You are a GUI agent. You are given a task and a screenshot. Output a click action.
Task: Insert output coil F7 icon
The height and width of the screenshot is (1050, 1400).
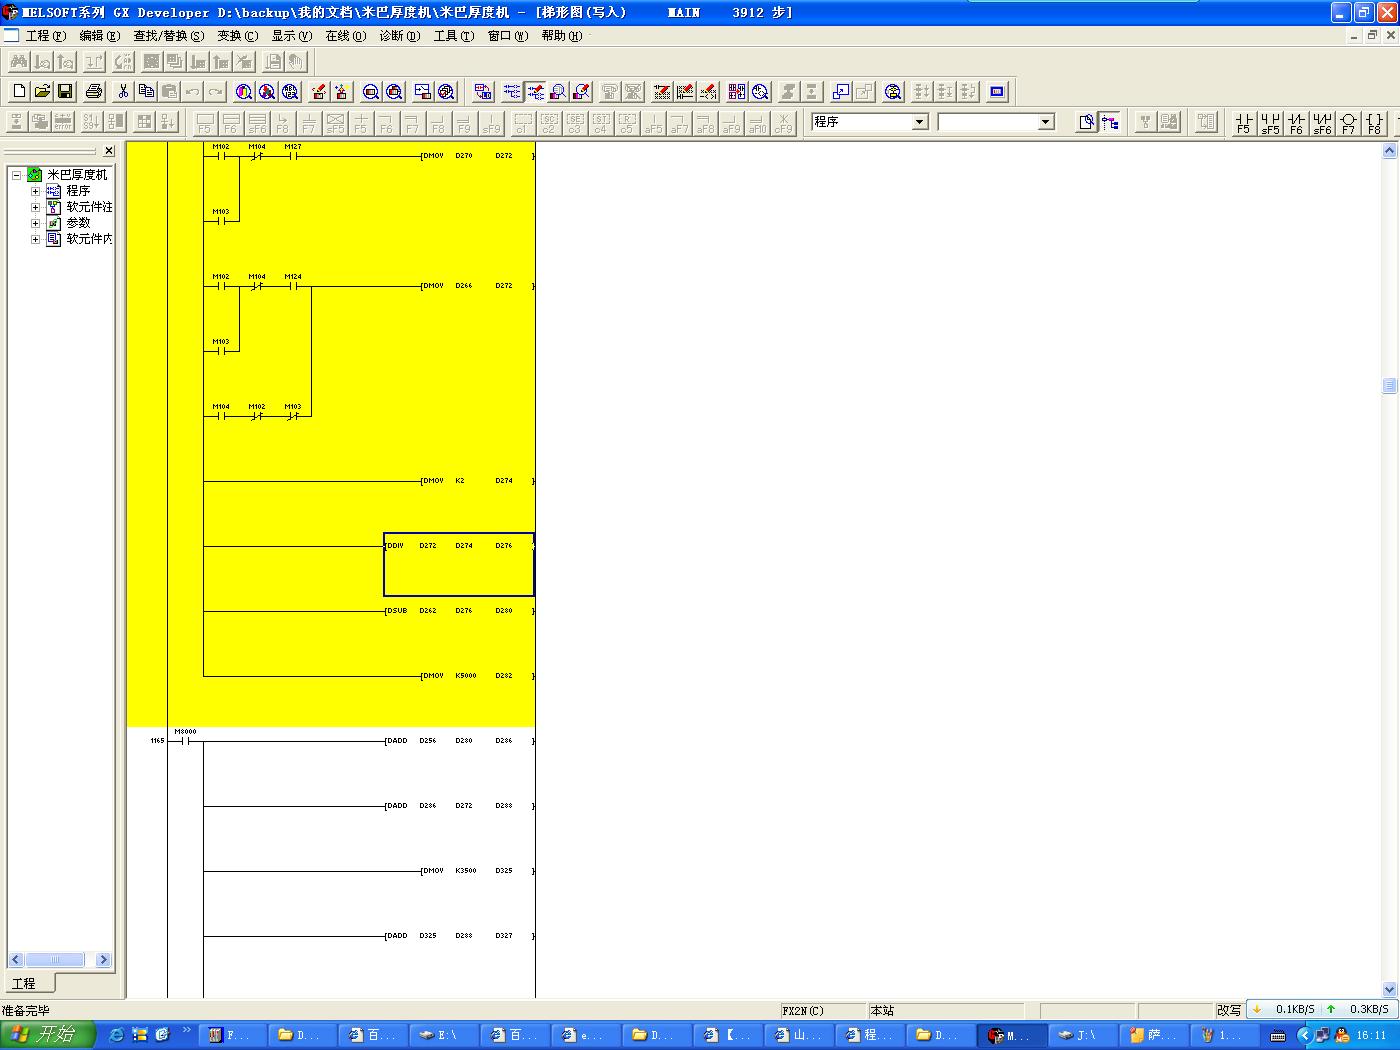(x=1348, y=122)
